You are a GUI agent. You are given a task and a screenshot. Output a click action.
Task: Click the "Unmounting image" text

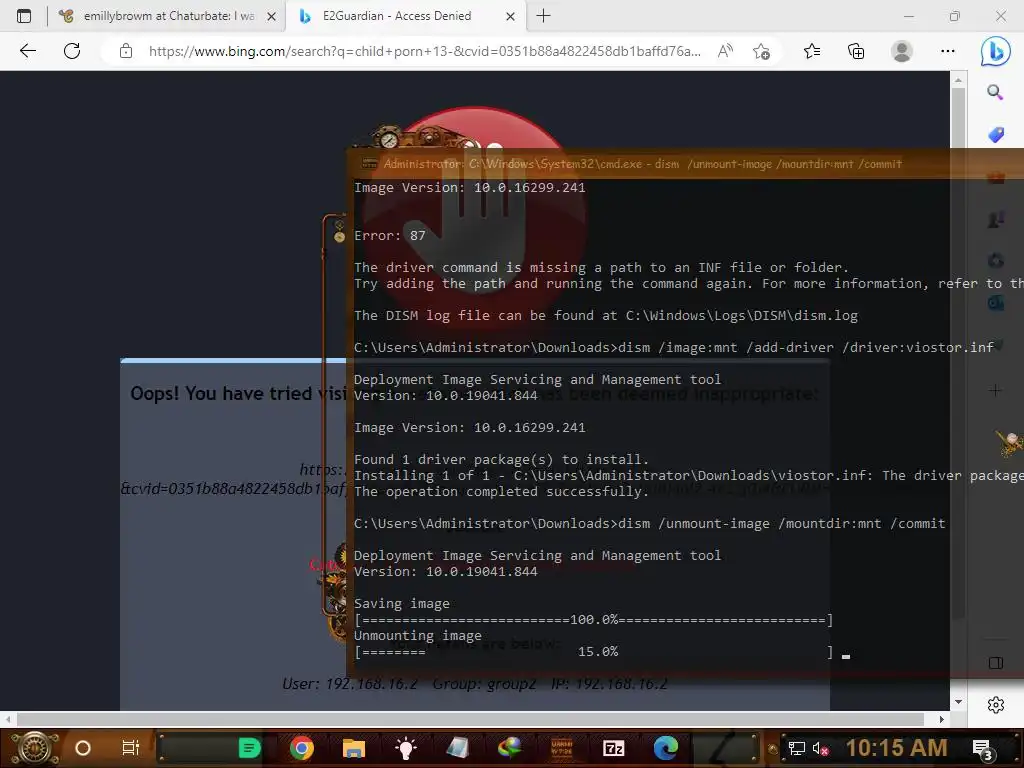click(x=418, y=635)
